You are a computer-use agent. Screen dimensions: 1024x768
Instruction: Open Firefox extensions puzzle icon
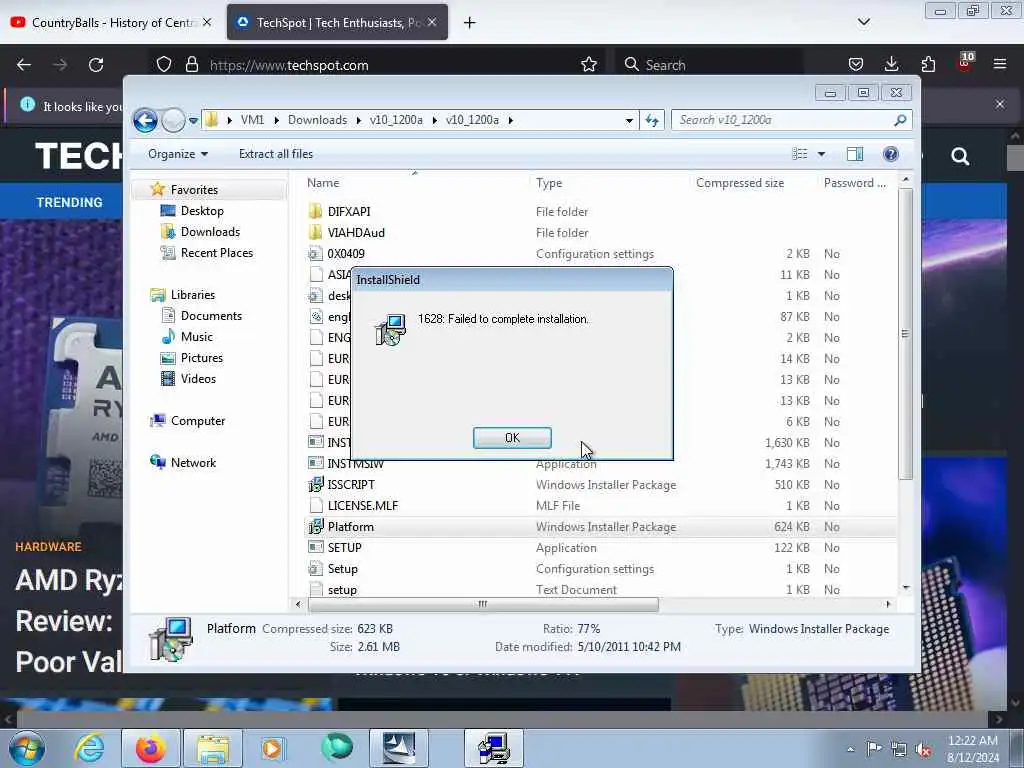928,64
